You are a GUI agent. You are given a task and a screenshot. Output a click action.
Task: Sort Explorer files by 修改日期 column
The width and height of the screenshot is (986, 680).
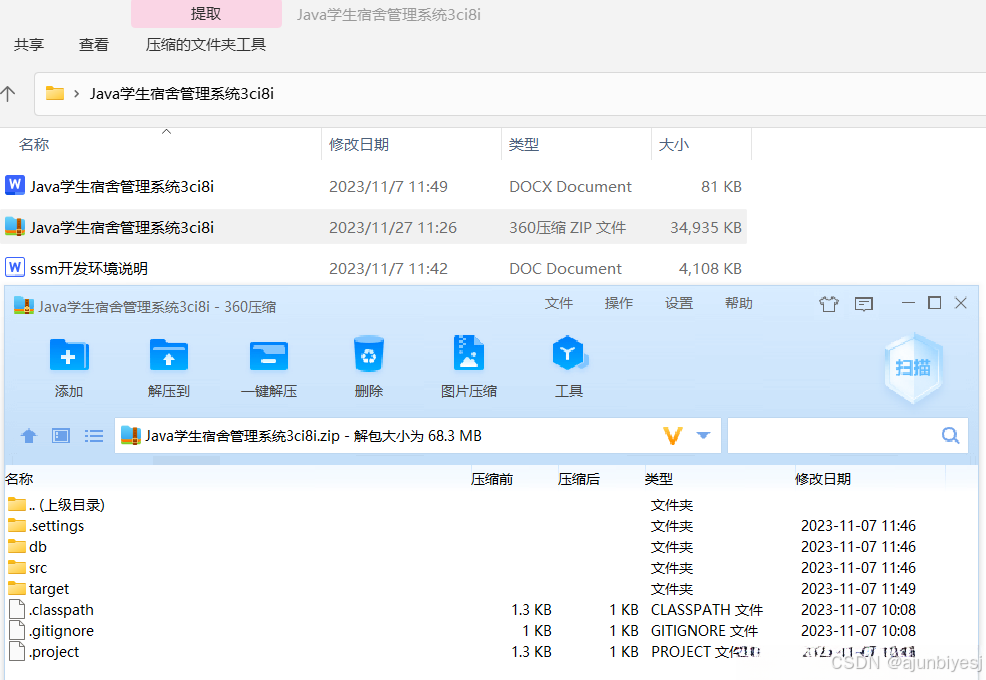click(359, 145)
